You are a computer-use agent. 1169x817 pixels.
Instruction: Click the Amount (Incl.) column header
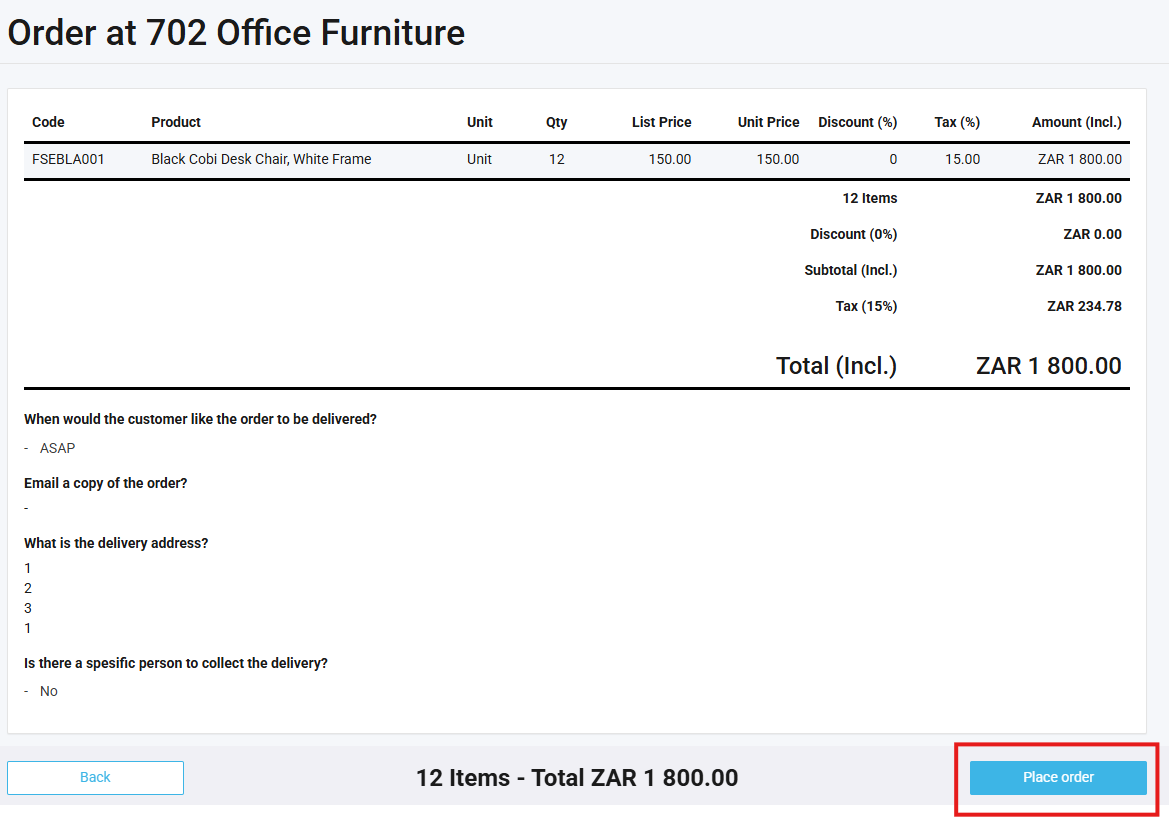[1076, 122]
